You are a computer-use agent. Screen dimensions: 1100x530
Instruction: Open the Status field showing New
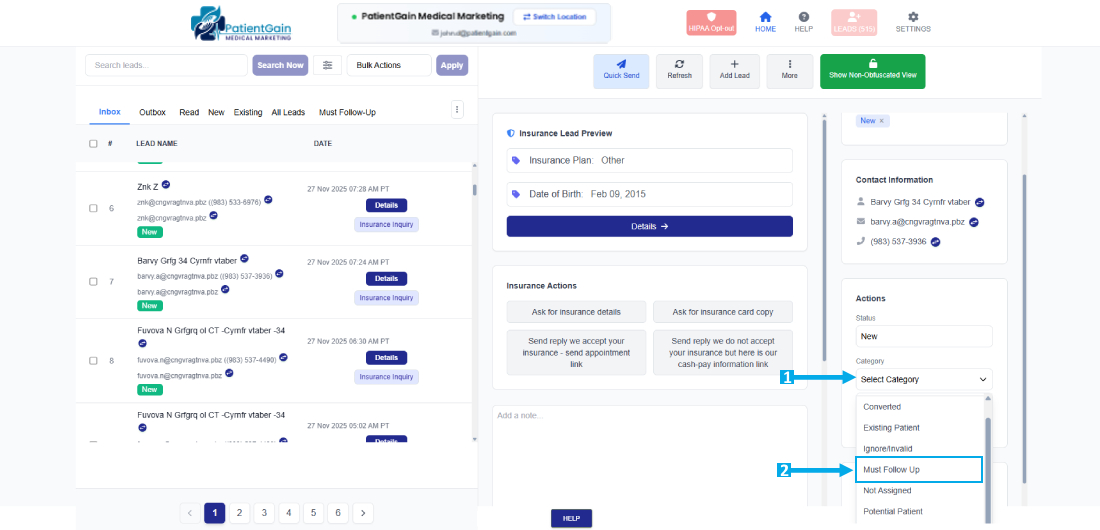[924, 336]
